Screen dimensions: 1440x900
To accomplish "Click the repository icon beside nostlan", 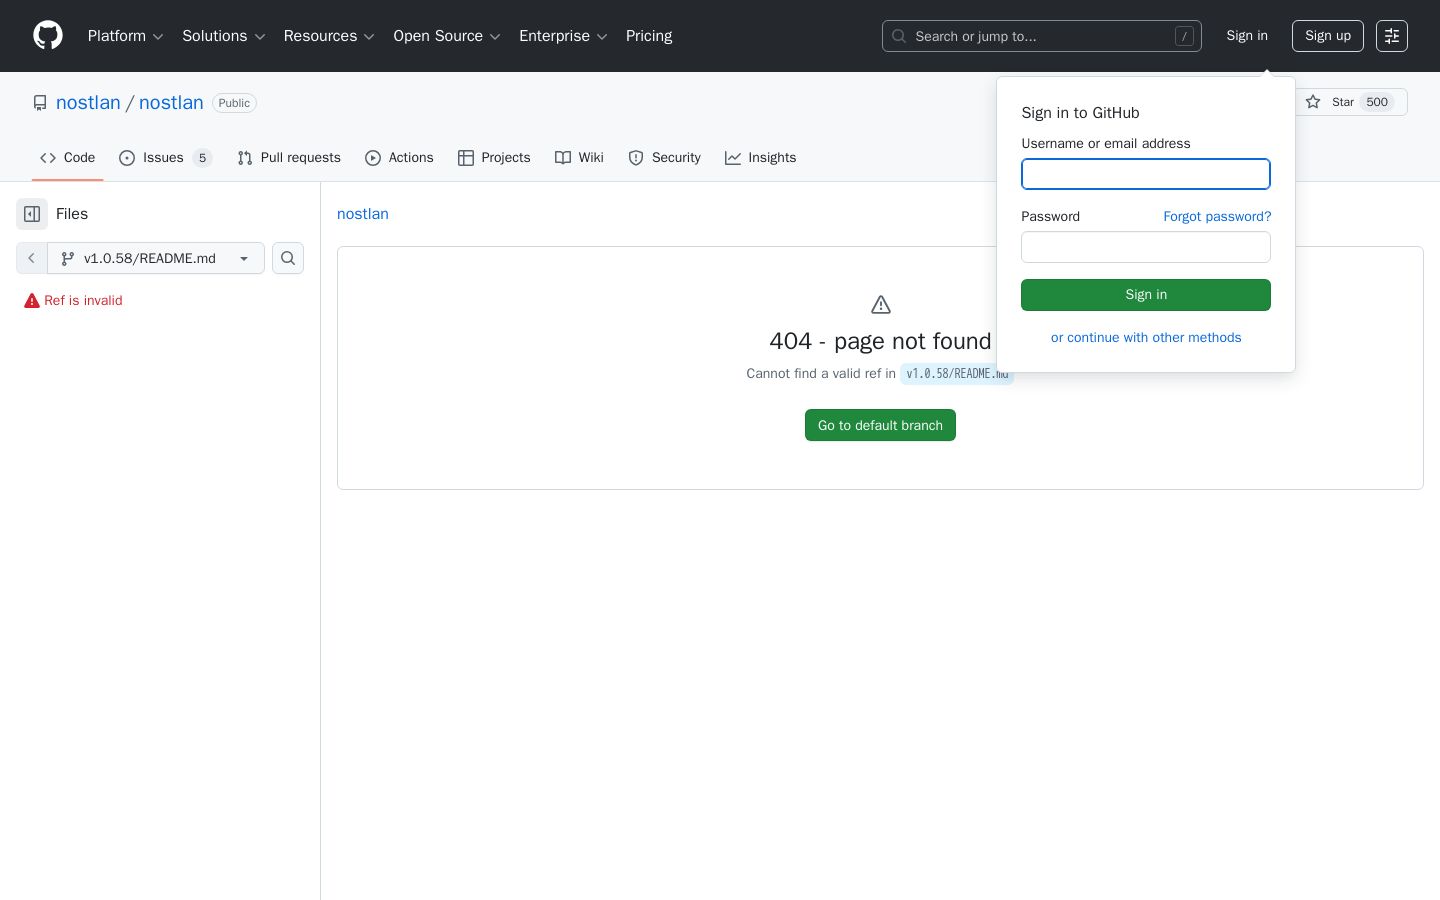I will 40,103.
